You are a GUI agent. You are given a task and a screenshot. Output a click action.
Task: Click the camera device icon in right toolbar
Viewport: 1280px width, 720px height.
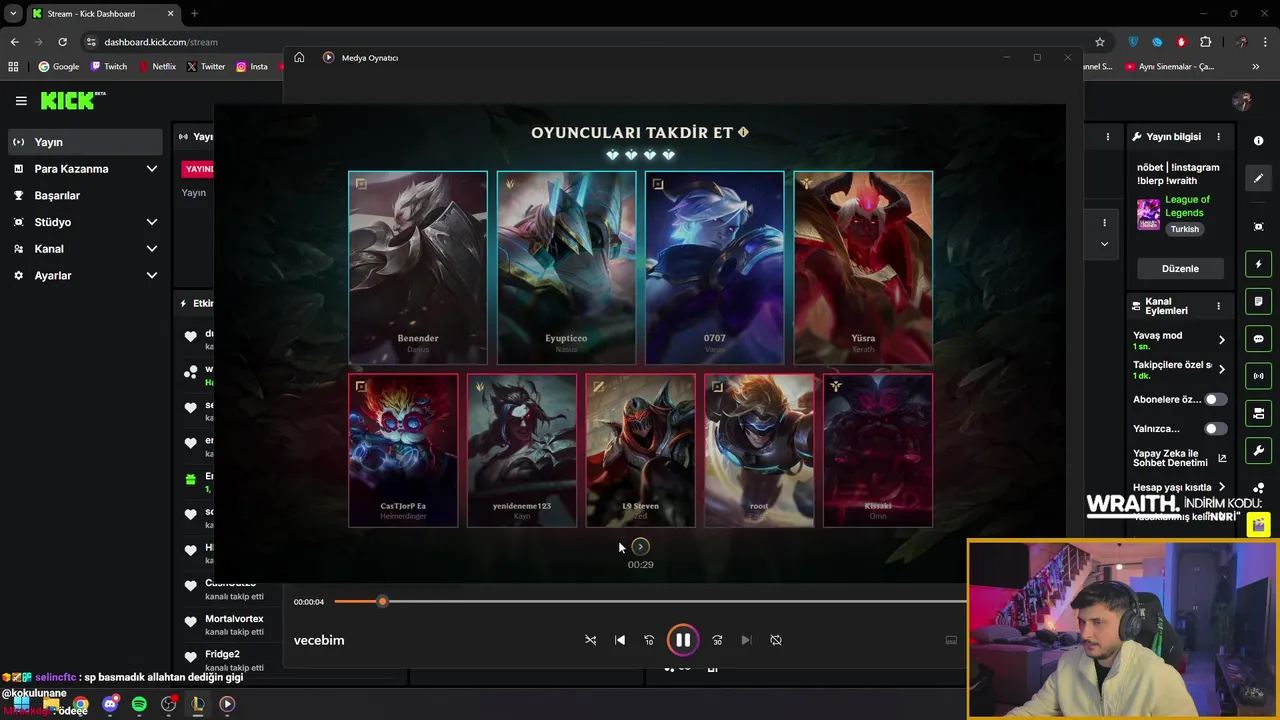pos(1259,413)
